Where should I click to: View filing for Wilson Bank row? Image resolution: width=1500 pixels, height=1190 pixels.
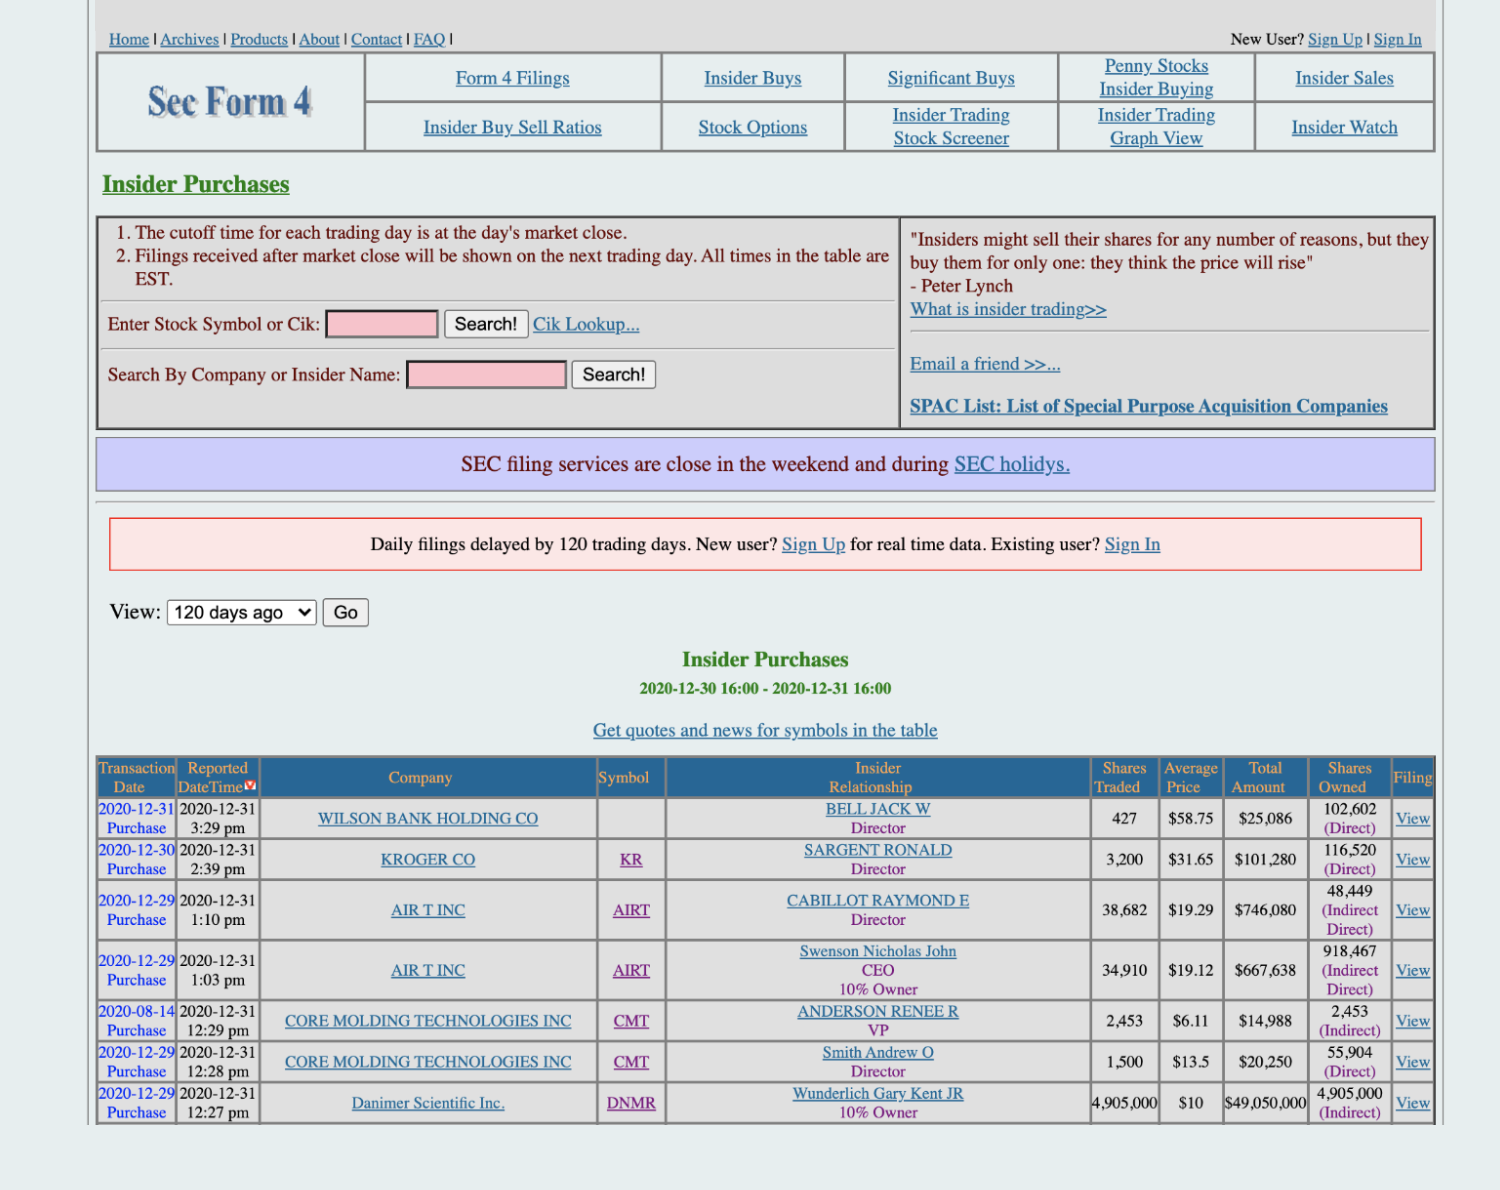[x=1413, y=818]
